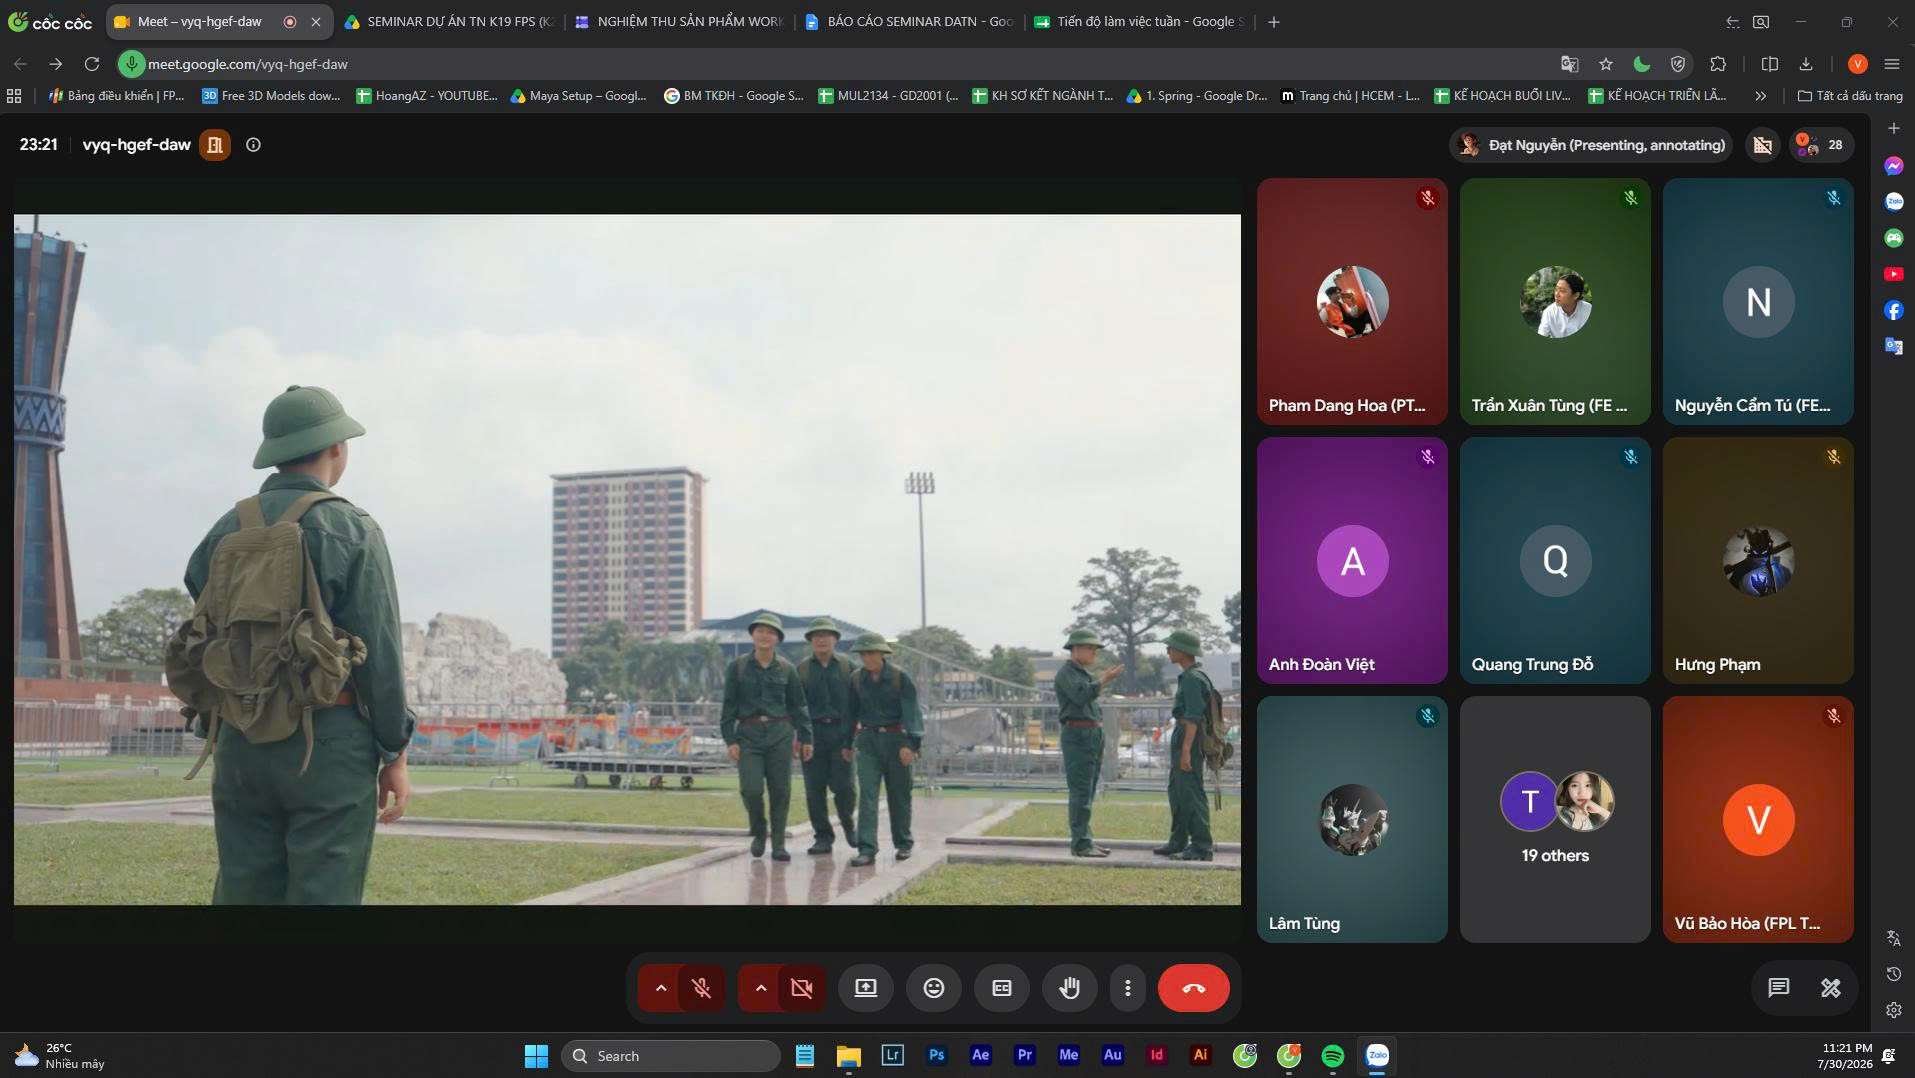Switch to Tiến độ làm việc tuần tab

coord(1140,22)
